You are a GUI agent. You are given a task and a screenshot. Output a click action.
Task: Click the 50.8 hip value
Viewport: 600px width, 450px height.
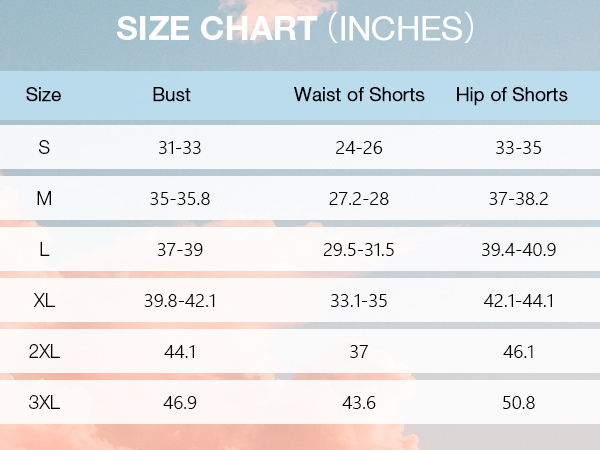point(518,403)
